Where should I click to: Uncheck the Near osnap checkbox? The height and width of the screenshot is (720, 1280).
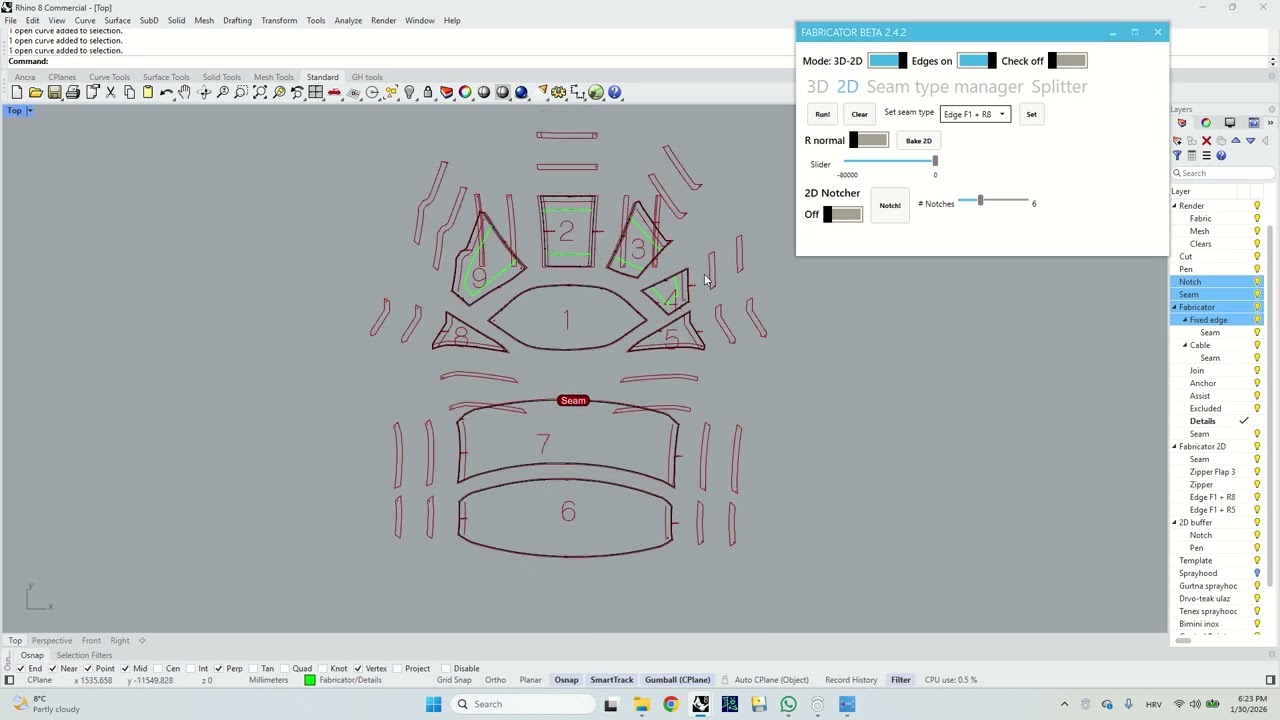(54, 668)
